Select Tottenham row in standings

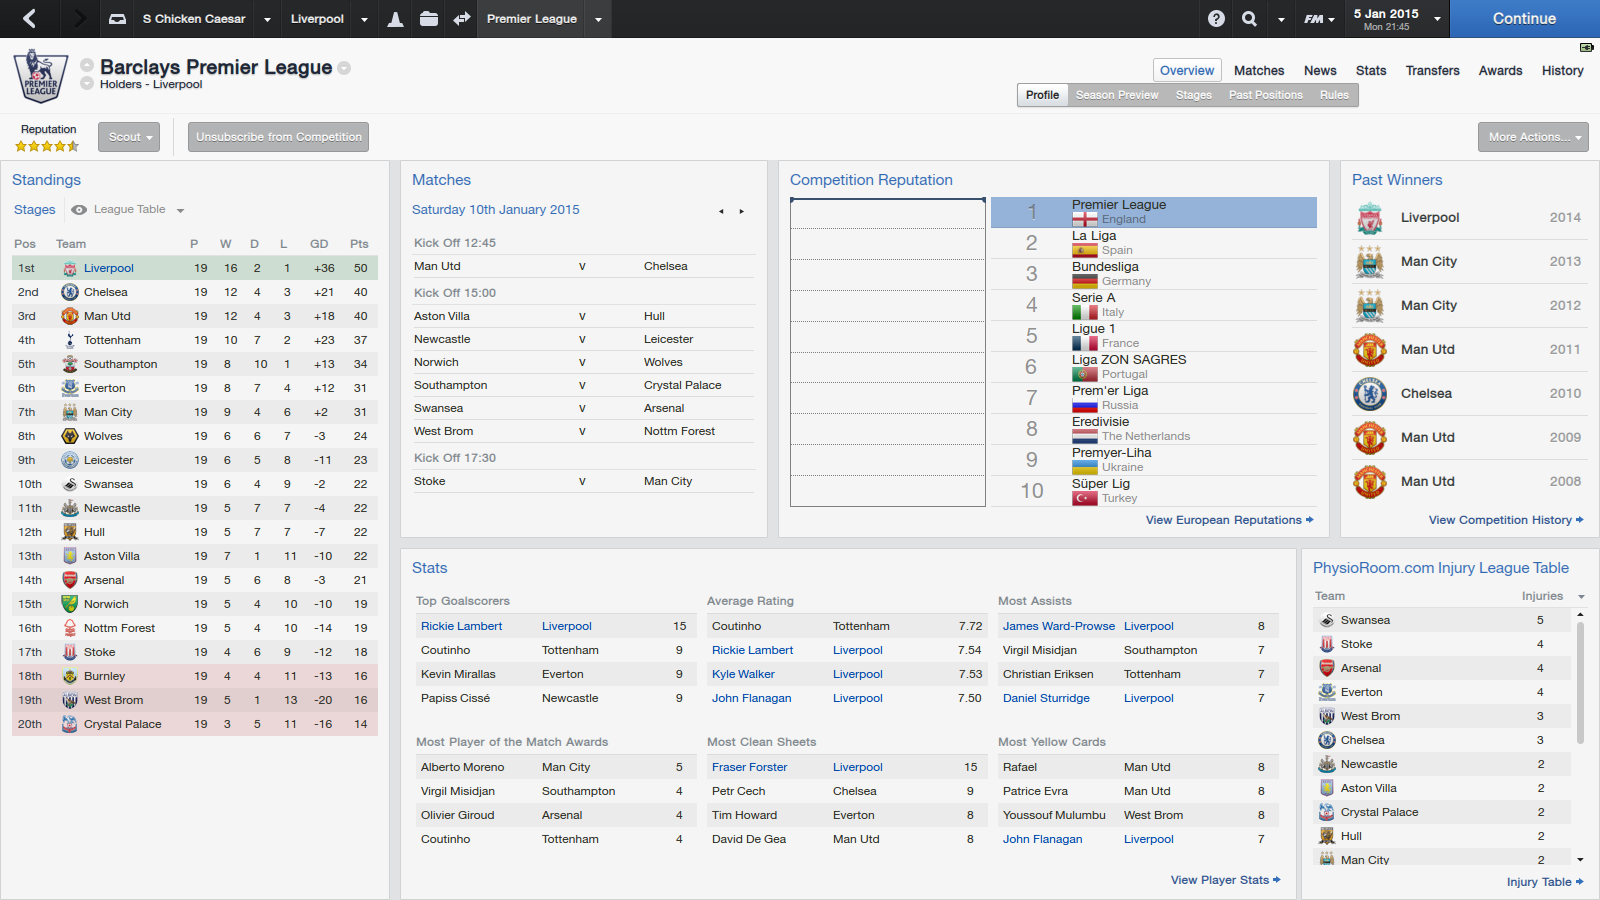click(195, 340)
